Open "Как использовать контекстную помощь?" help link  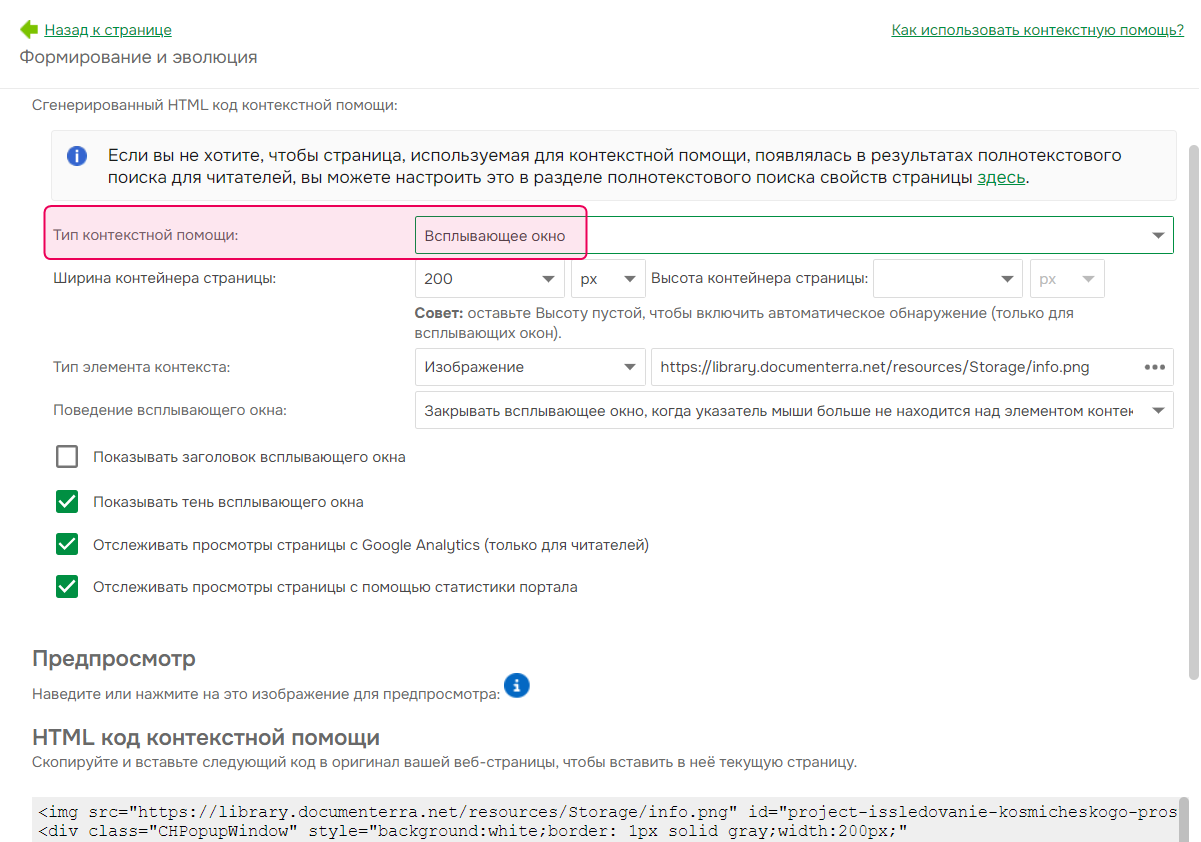(1037, 30)
